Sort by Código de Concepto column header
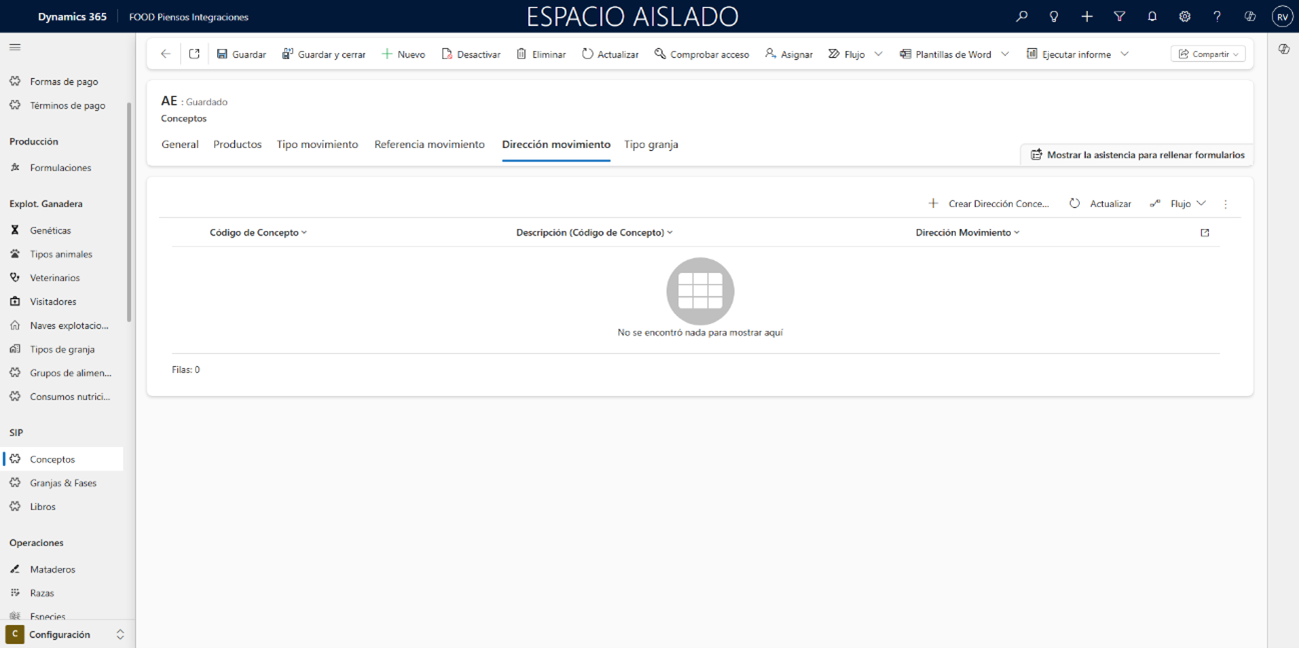This screenshot has height=648, width=1299. (258, 232)
